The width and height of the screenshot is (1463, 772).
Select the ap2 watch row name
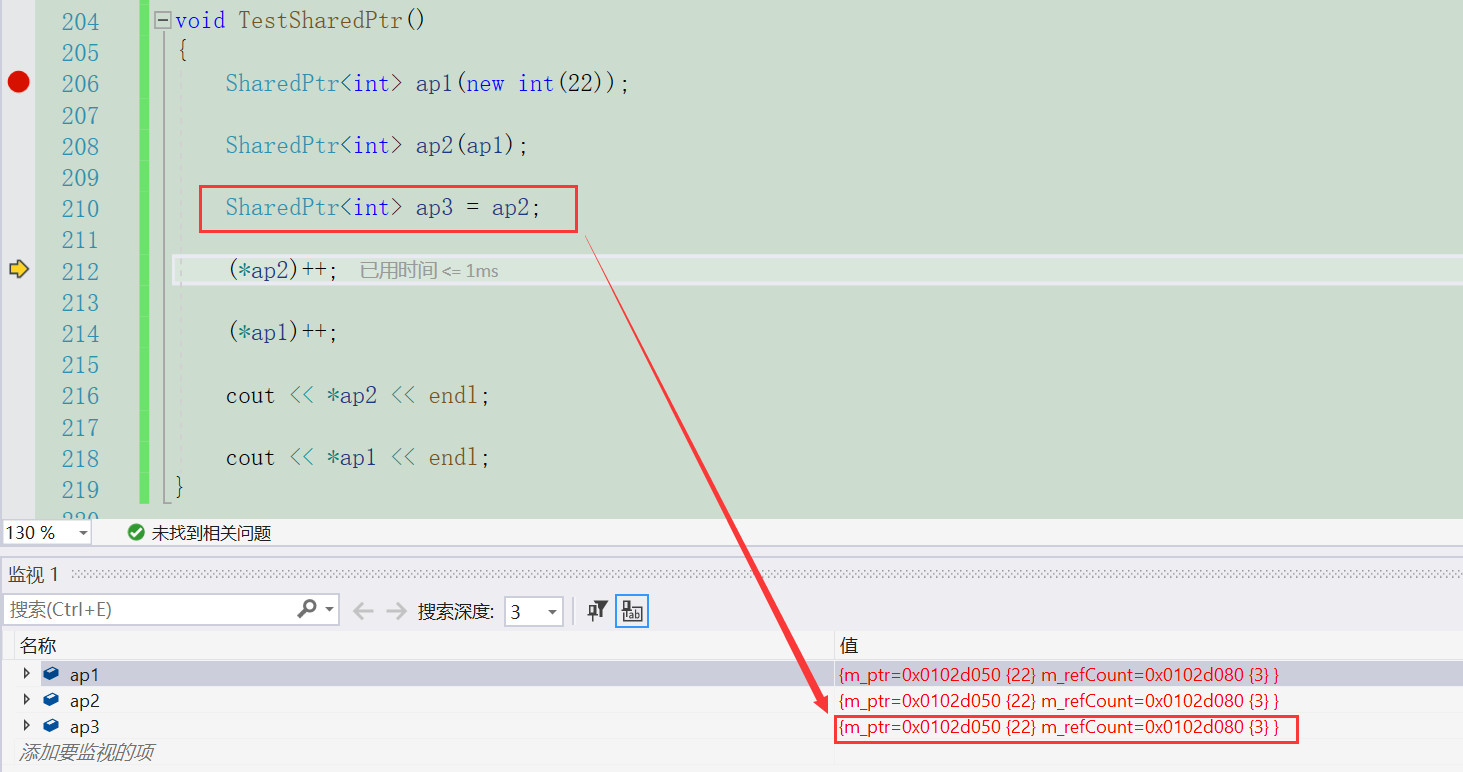(84, 701)
